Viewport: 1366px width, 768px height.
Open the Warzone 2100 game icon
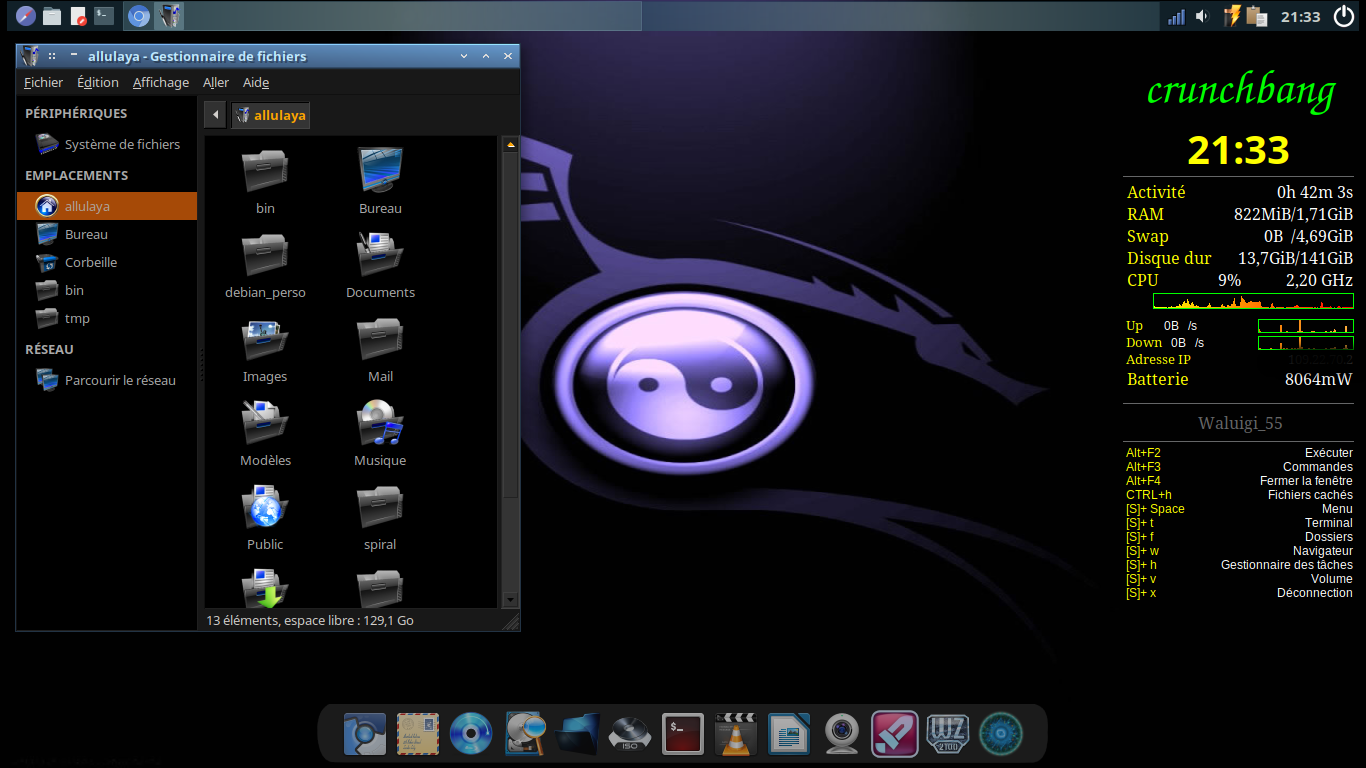[x=947, y=734]
